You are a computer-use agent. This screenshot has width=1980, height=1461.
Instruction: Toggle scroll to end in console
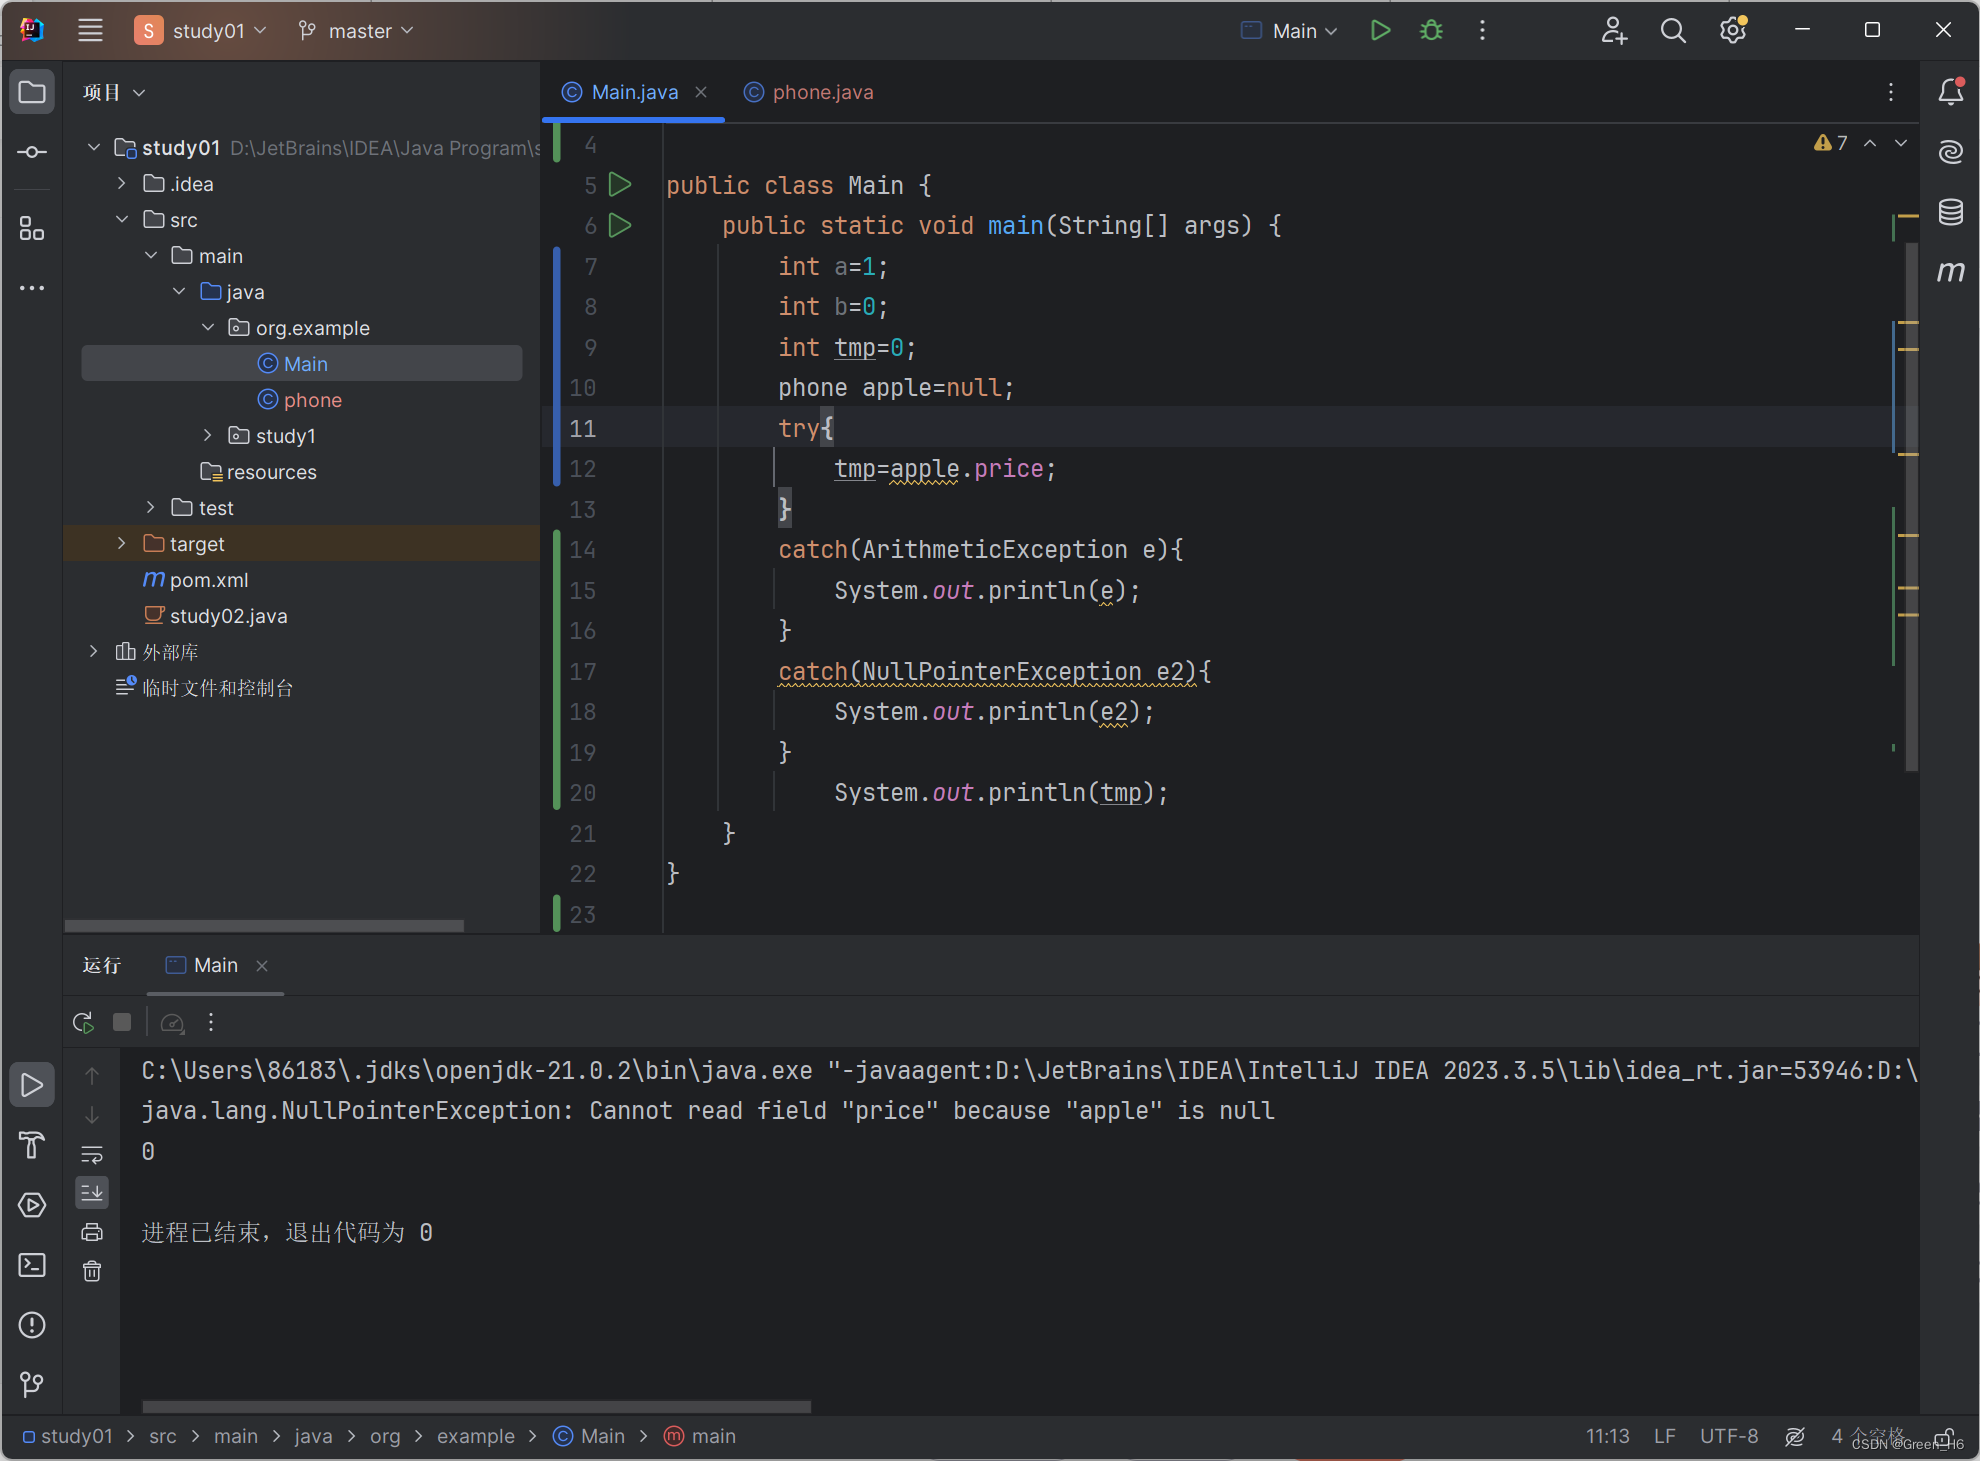pyautogui.click(x=92, y=1192)
